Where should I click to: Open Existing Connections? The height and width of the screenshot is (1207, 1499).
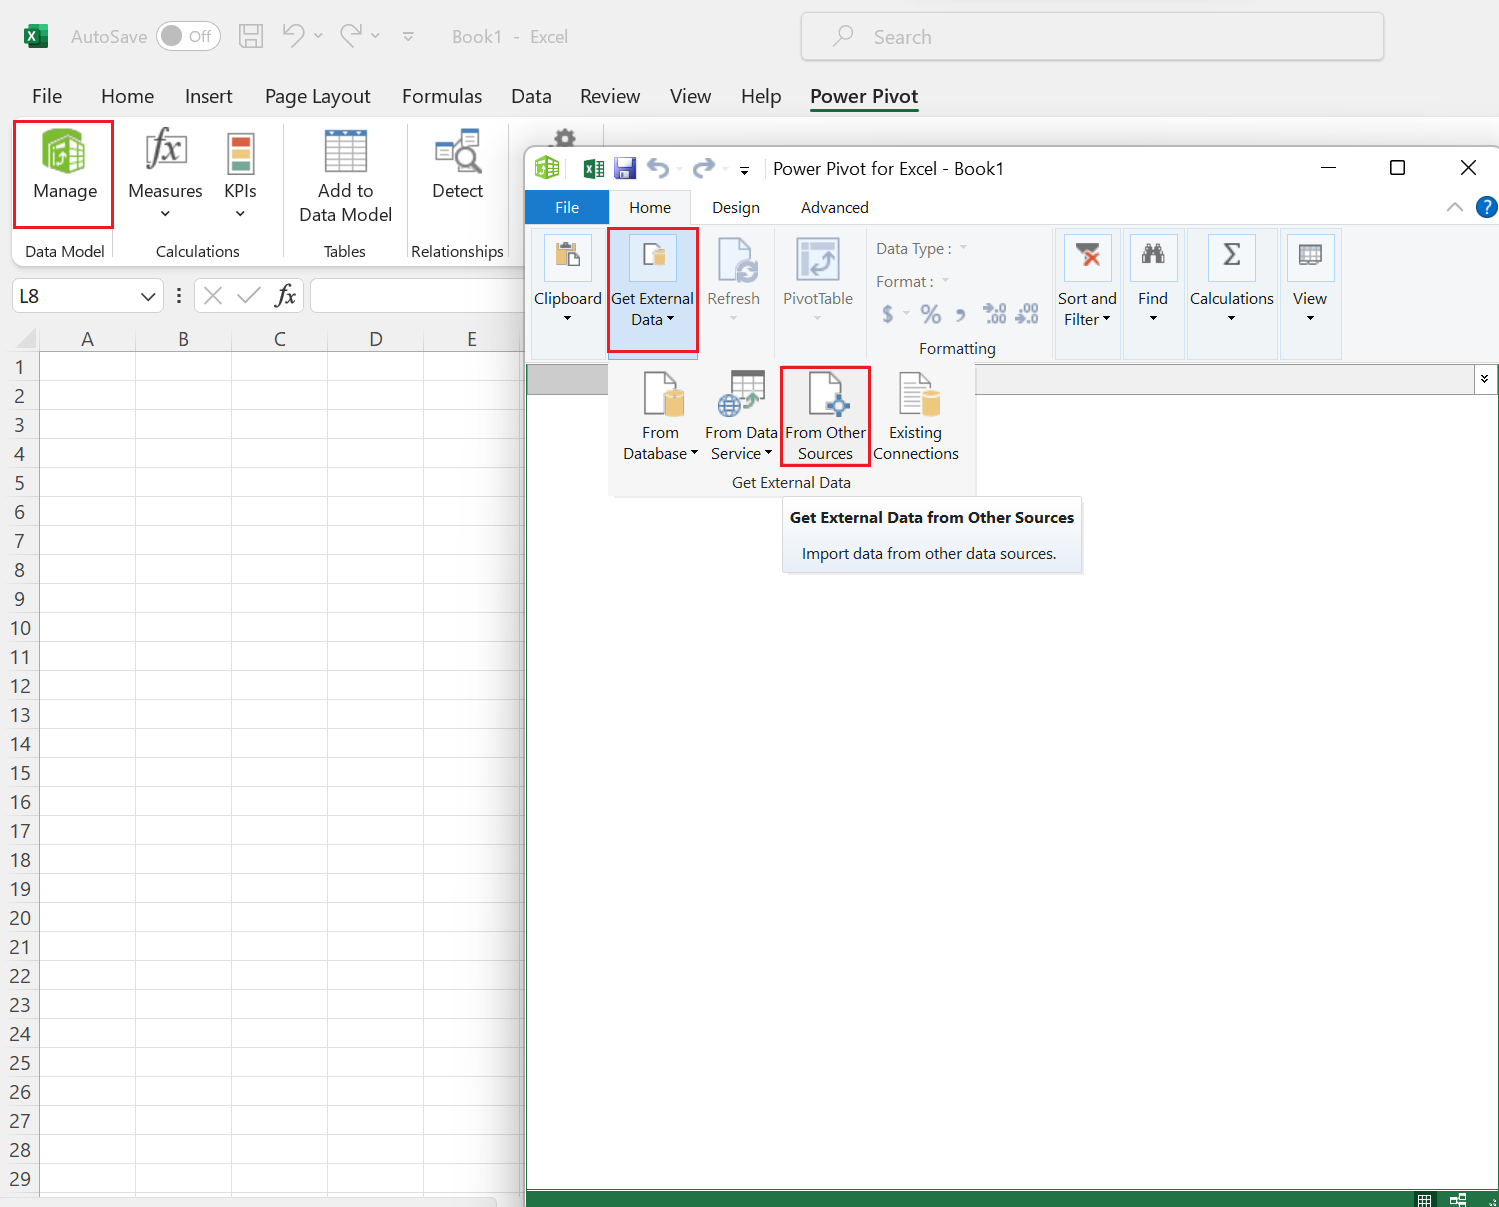pos(915,415)
